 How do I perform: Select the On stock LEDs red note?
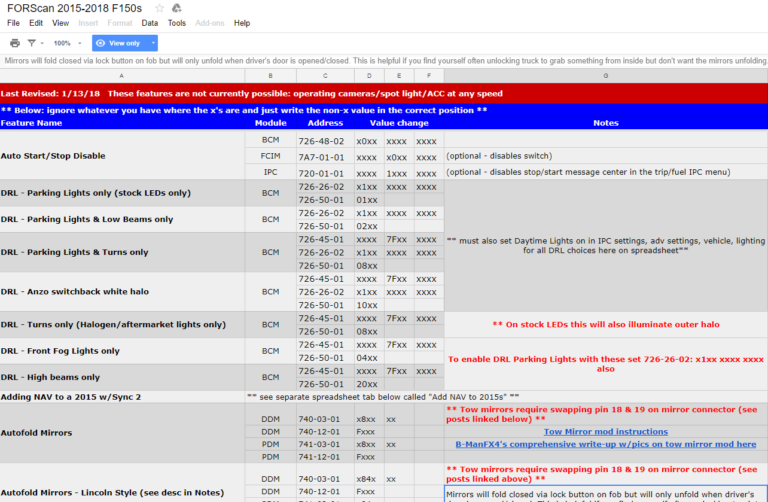pyautogui.click(x=606, y=325)
